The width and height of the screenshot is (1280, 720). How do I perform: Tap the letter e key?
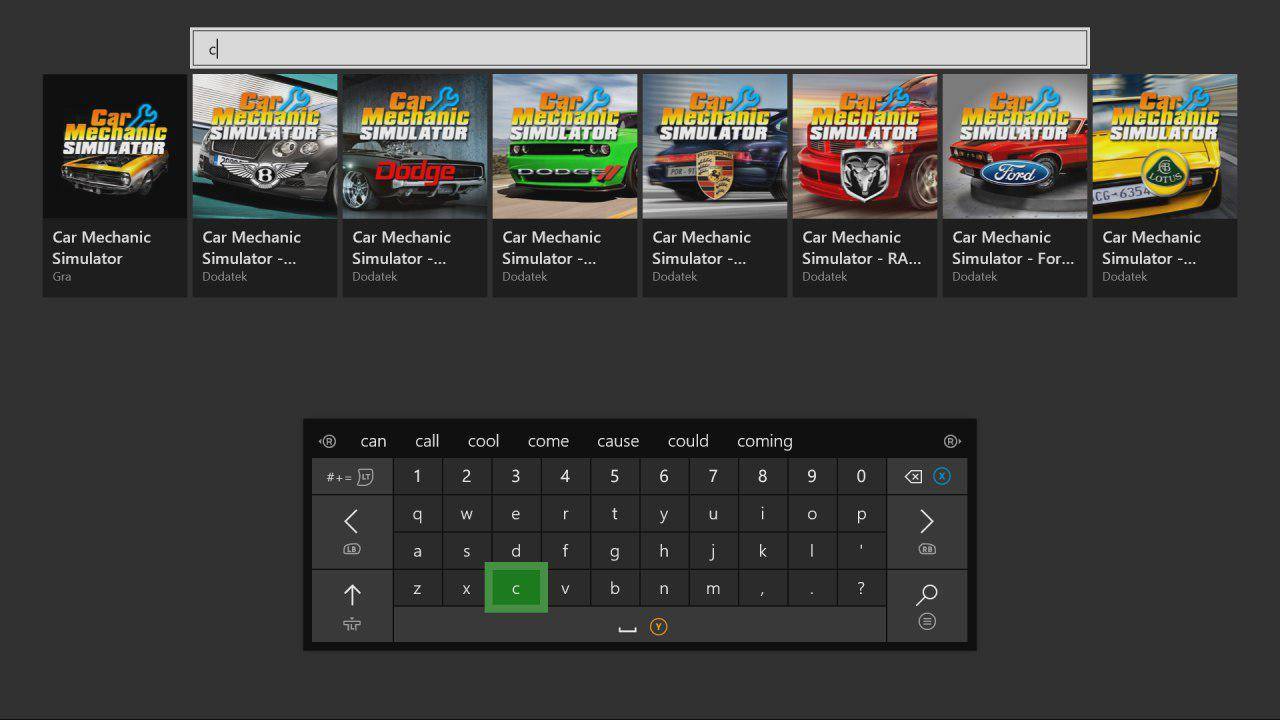[x=516, y=515]
